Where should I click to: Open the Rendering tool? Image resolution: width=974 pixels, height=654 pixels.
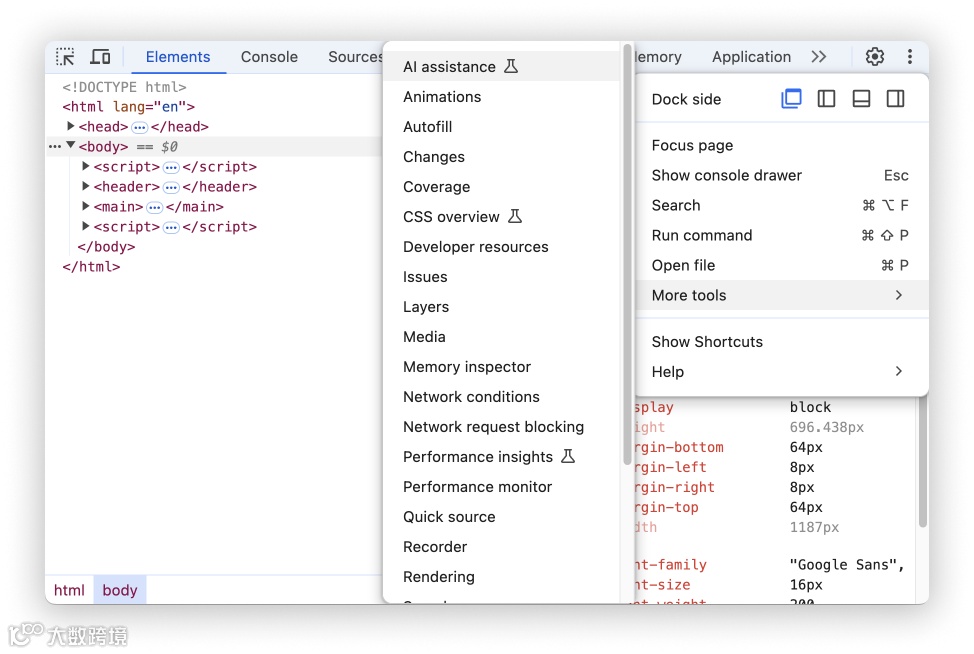(x=502, y=577)
